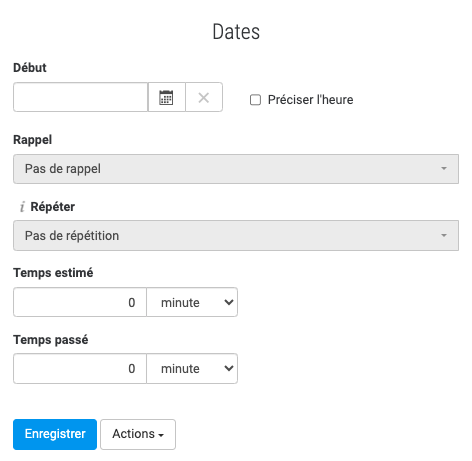Image resolution: width=472 pixels, height=461 pixels.
Task: Open the Répéter dropdown showing Pas de répétition
Action: pyautogui.click(x=236, y=235)
